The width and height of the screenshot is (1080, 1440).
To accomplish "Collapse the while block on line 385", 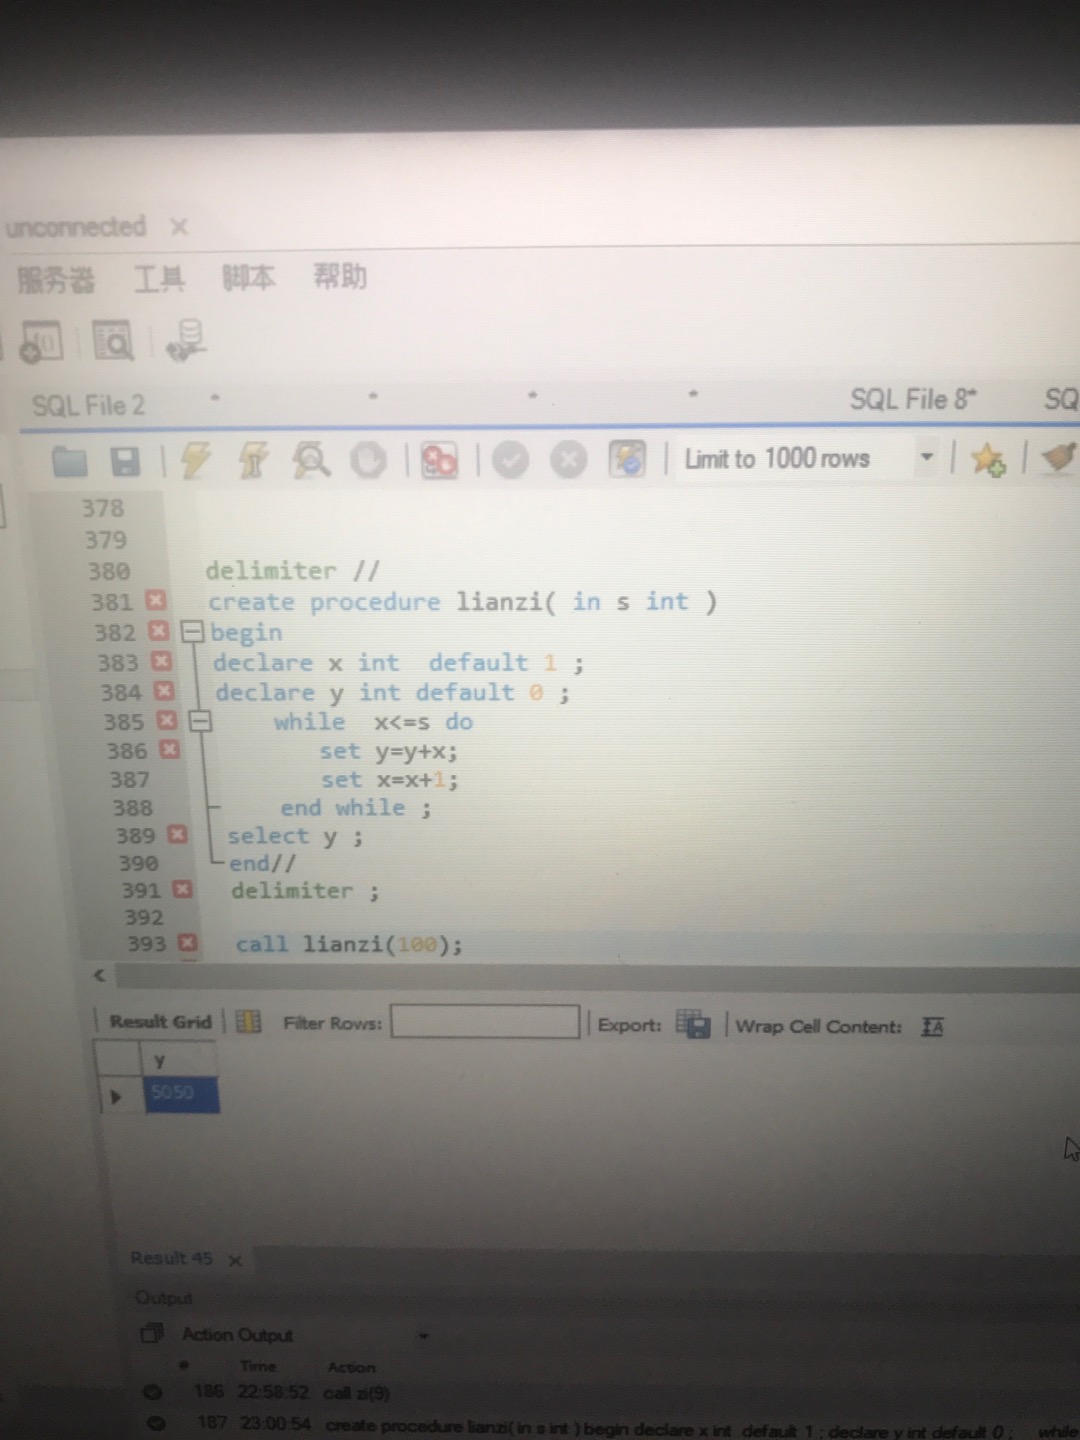I will (200, 721).
